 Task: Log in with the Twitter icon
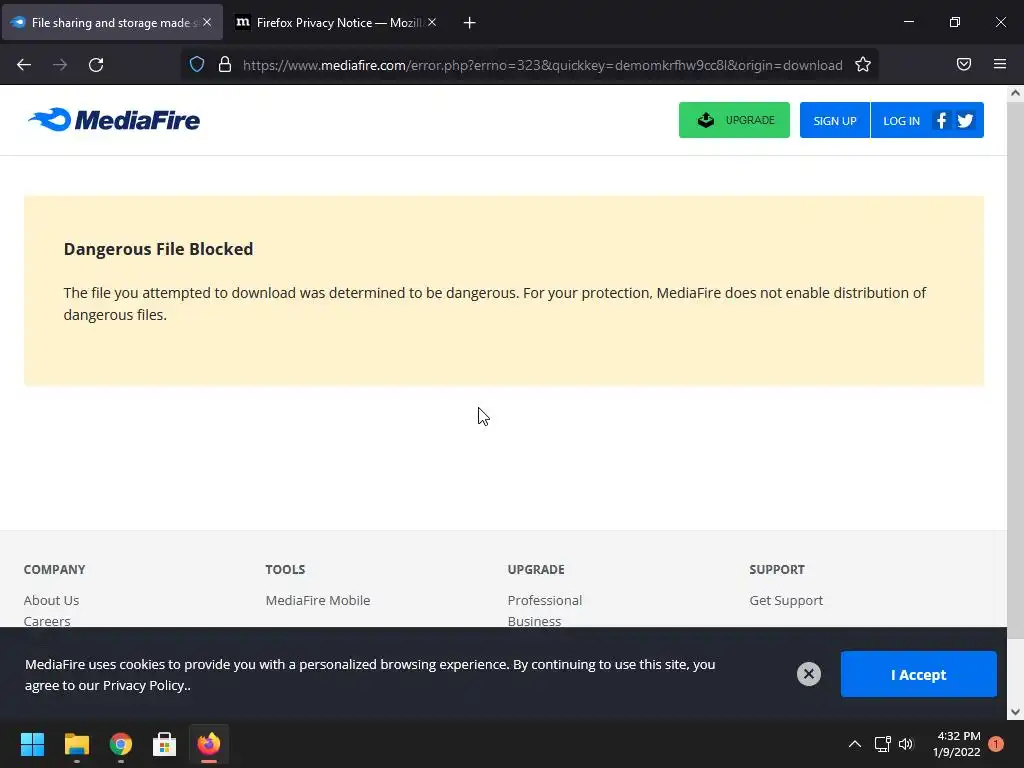tap(965, 120)
